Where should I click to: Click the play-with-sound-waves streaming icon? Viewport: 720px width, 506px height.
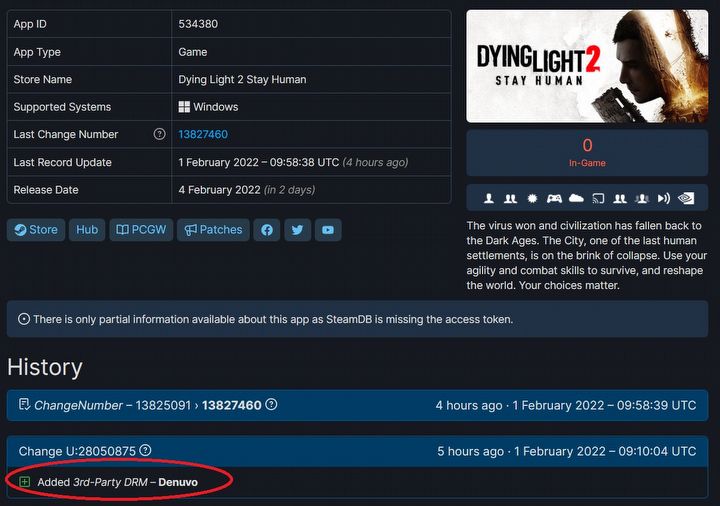pos(664,198)
